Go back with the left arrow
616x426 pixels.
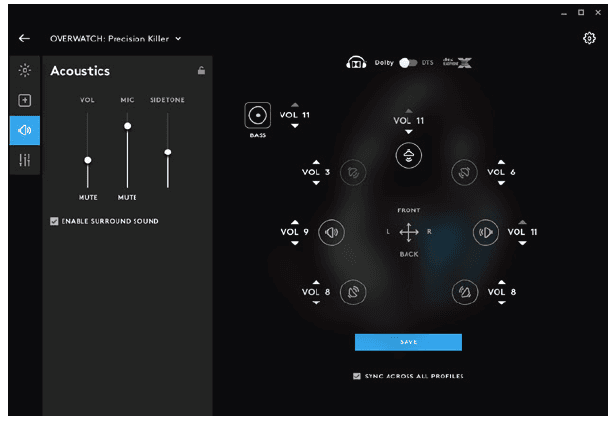point(24,38)
